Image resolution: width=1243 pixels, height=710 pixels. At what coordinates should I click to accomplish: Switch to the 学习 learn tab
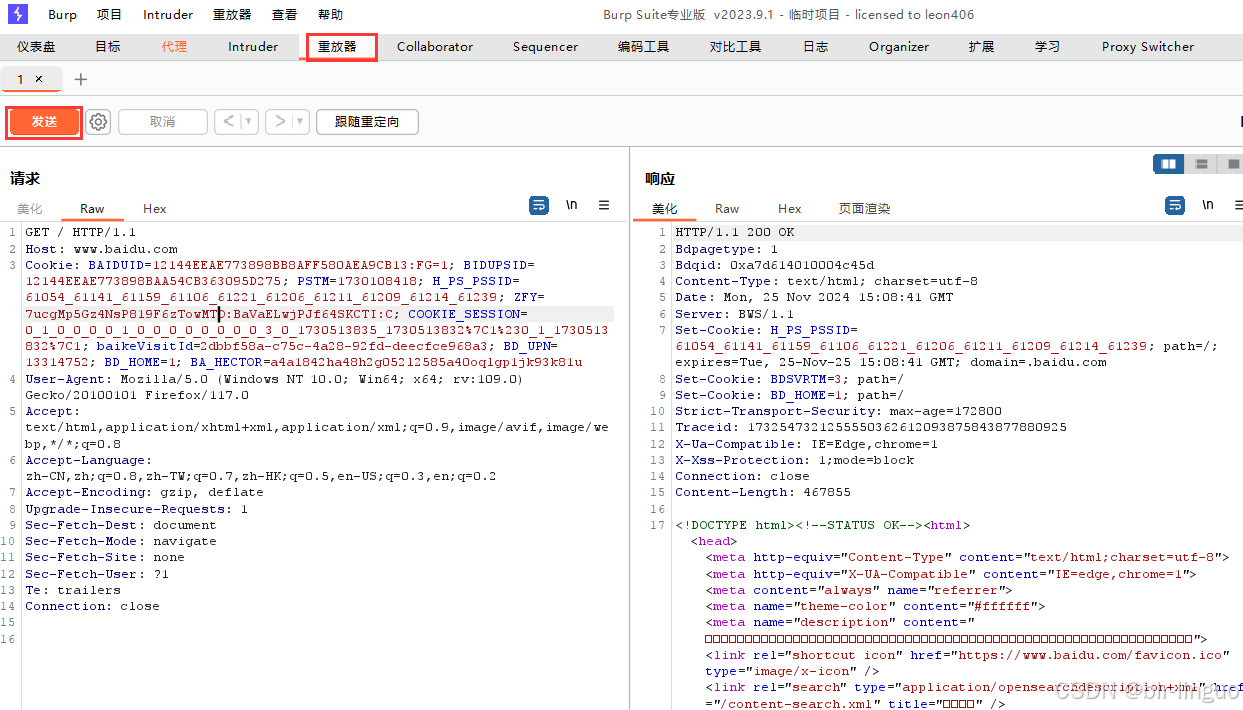click(1047, 46)
